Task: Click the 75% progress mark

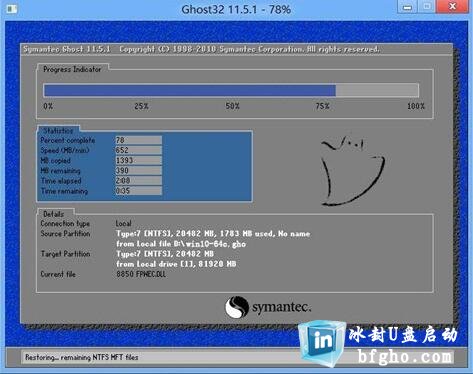Action: (x=322, y=106)
